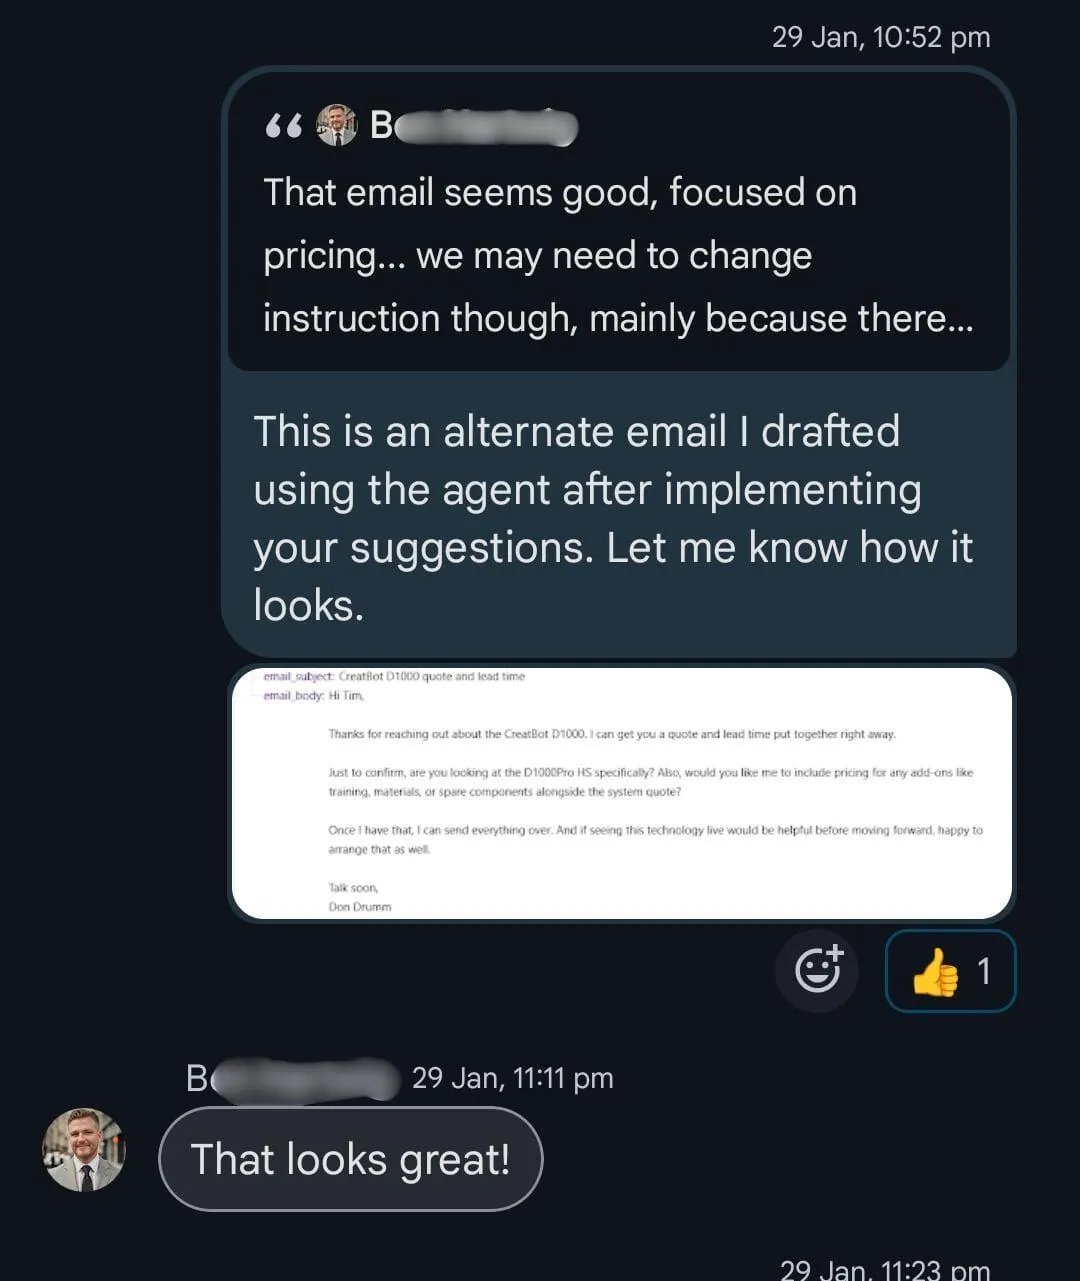Tap the 'Talk soon, Don Drumm' signature in image

359,897
